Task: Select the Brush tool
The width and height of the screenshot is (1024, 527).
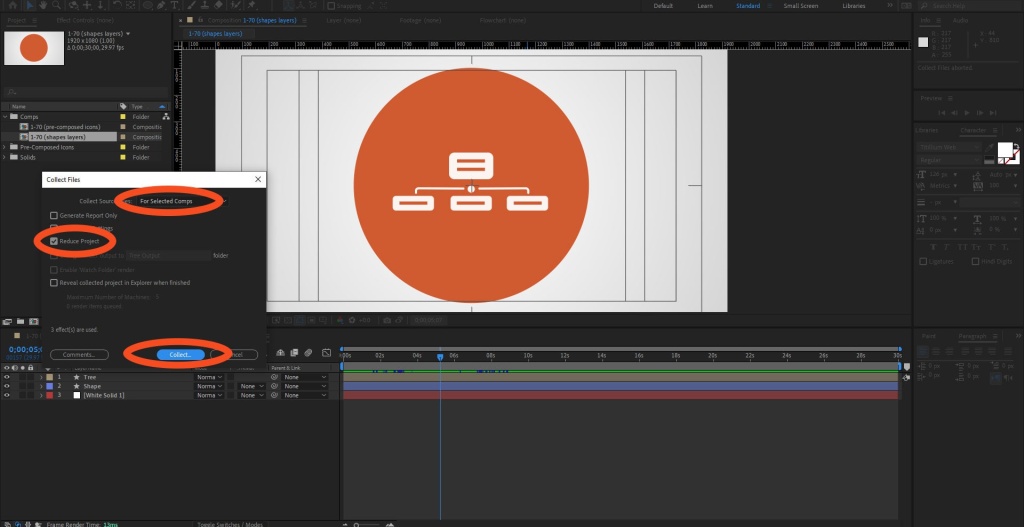Action: (192, 5)
